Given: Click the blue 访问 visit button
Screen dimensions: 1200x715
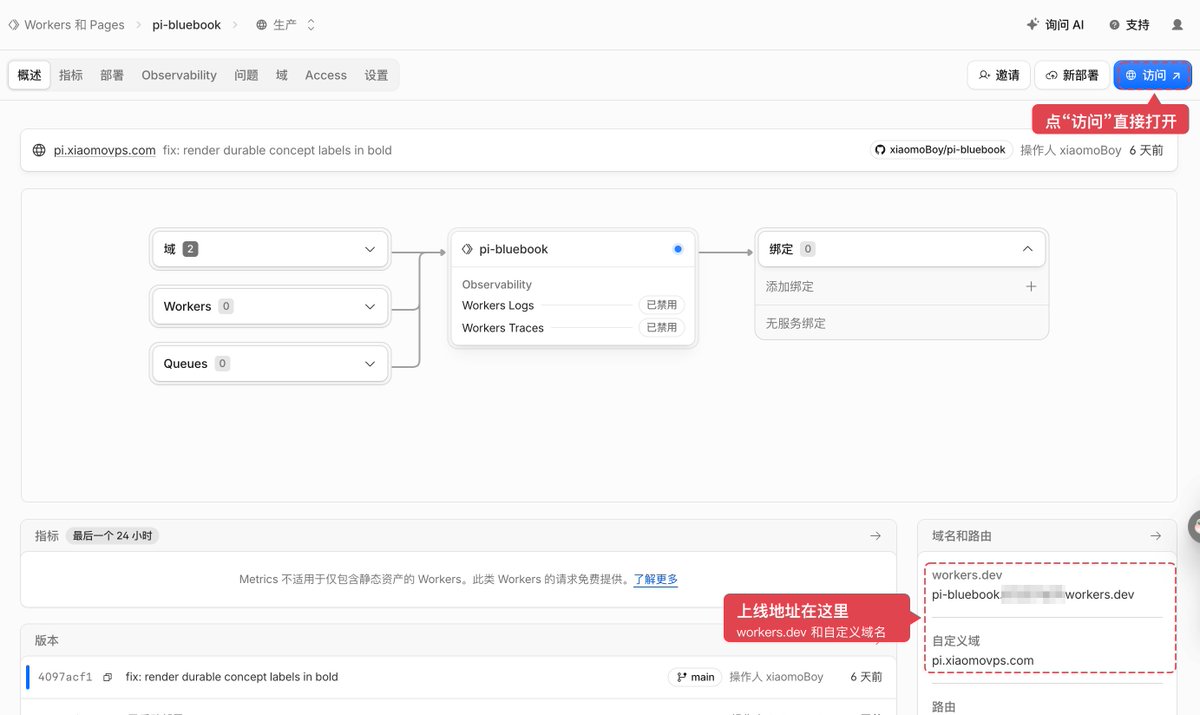Looking at the screenshot, I should coord(1152,75).
